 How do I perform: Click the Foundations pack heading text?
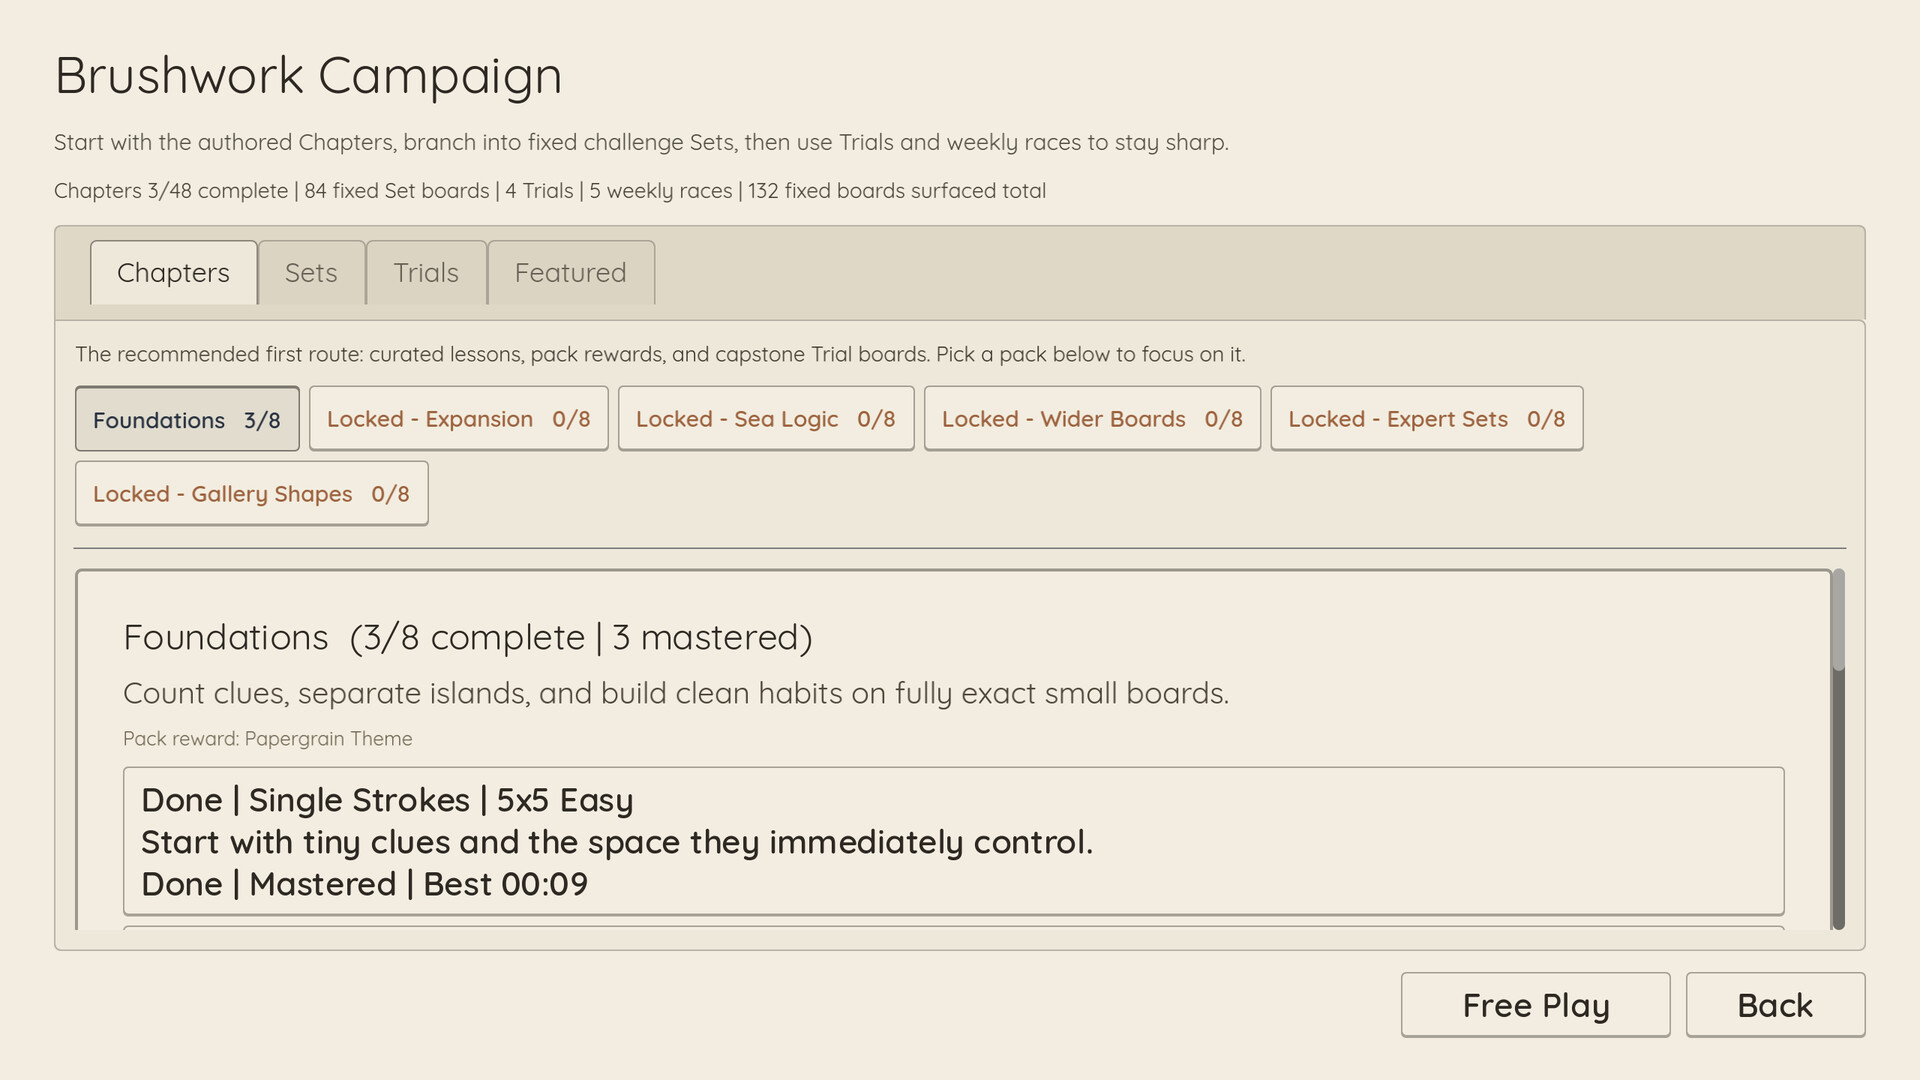467,637
